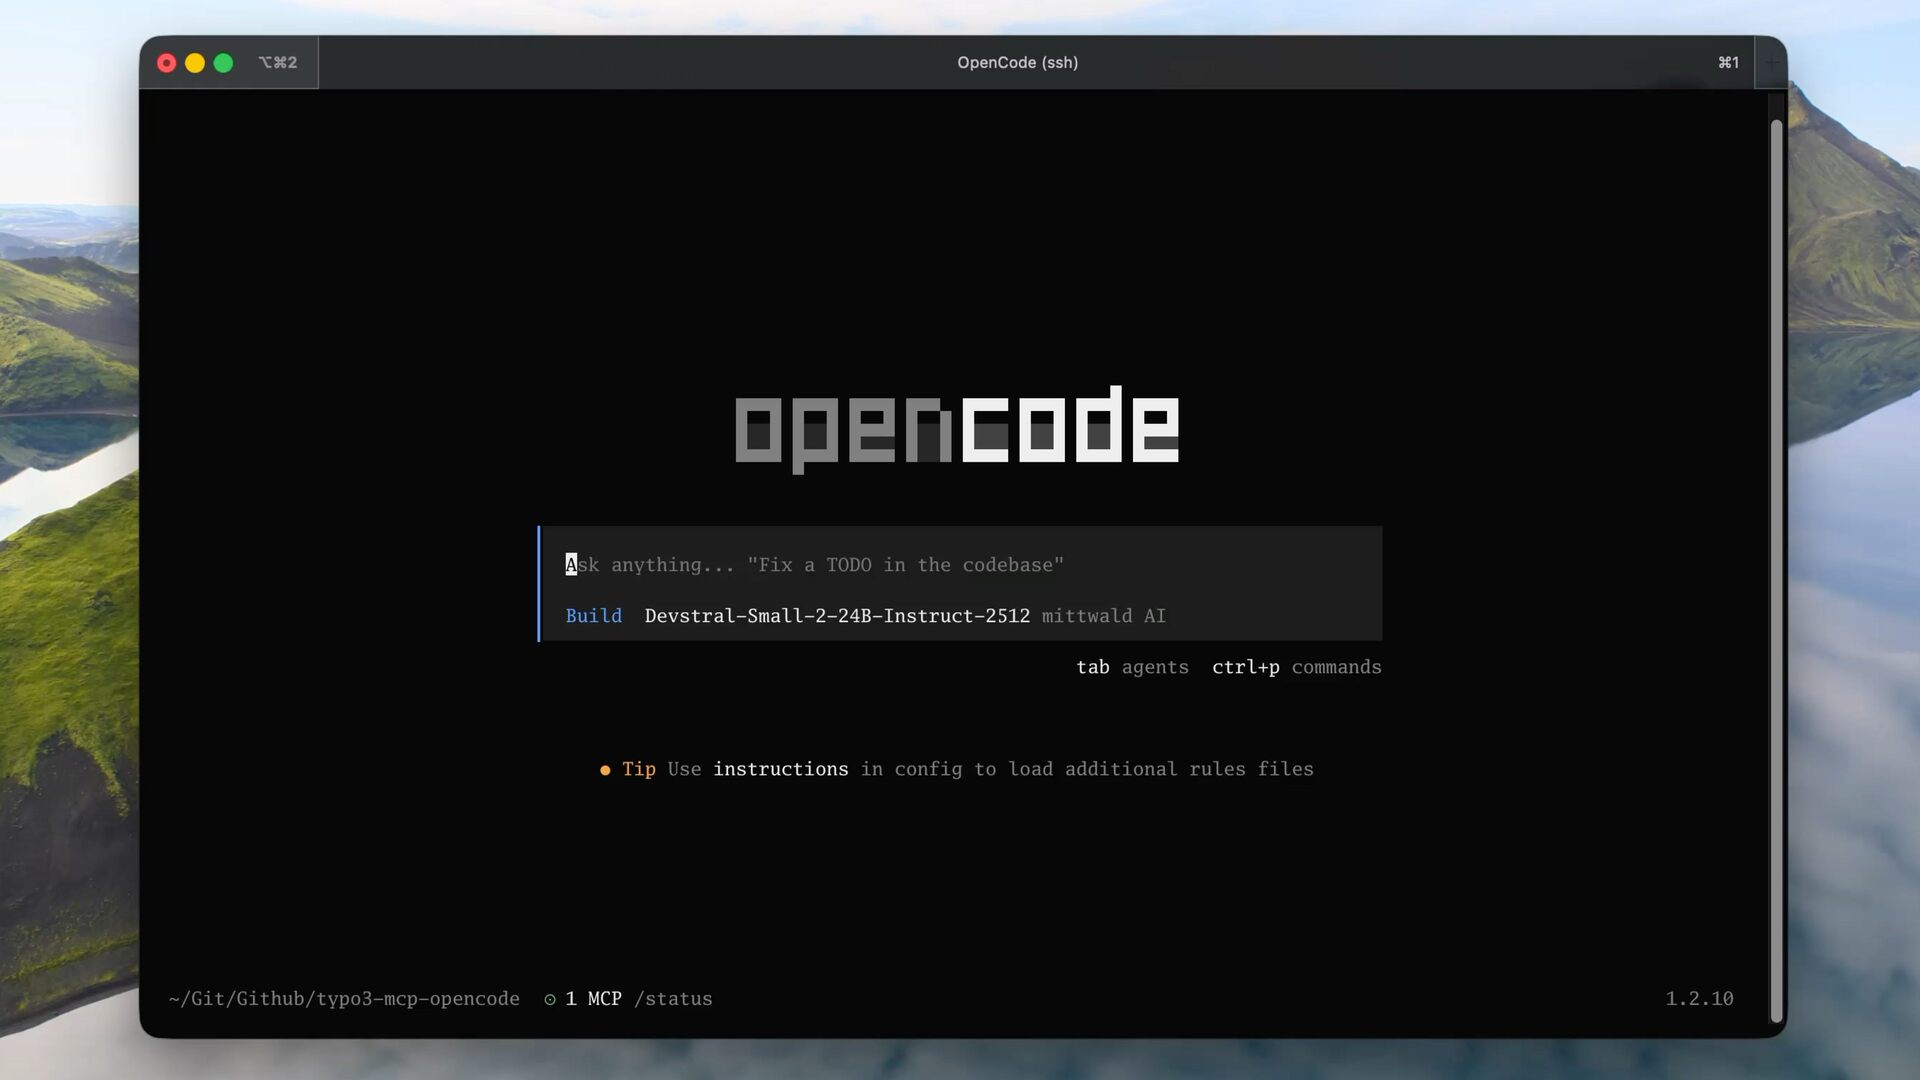The height and width of the screenshot is (1080, 1920).
Task: Switch to the ⌥⌘2 terminal tab
Action: (277, 63)
